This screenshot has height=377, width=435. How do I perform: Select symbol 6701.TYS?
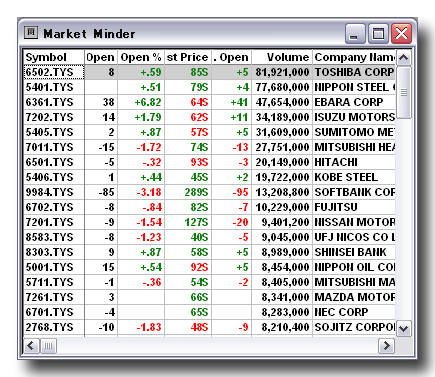49,312
